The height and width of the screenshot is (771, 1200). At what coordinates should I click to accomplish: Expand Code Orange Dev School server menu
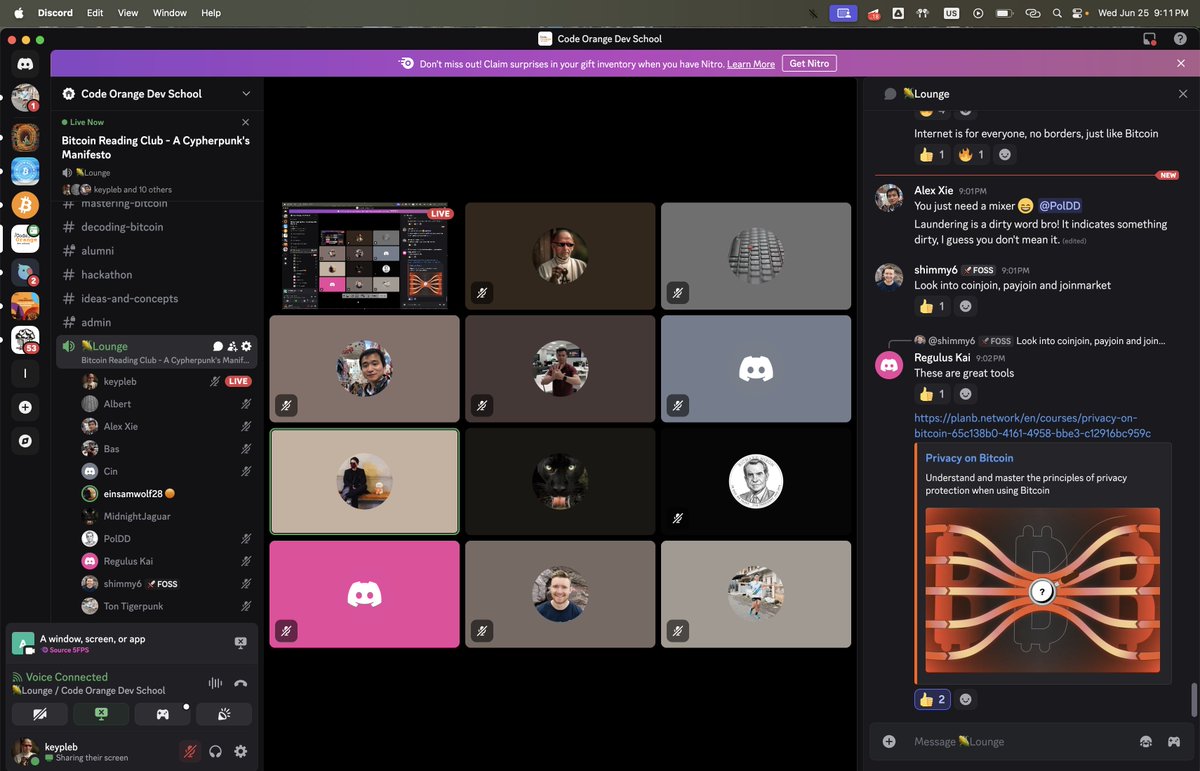coord(157,94)
